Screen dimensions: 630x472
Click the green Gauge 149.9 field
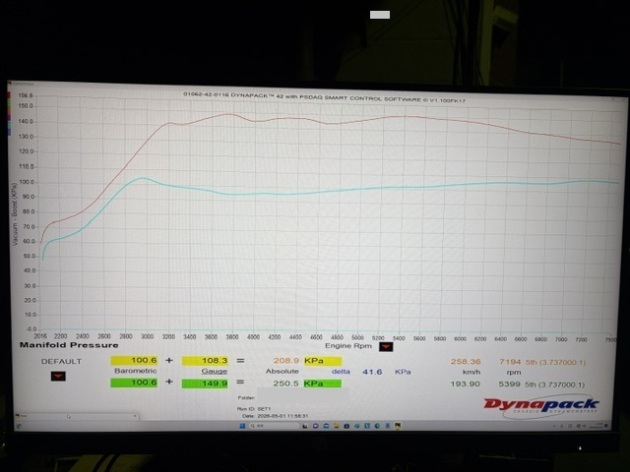[x=205, y=383]
